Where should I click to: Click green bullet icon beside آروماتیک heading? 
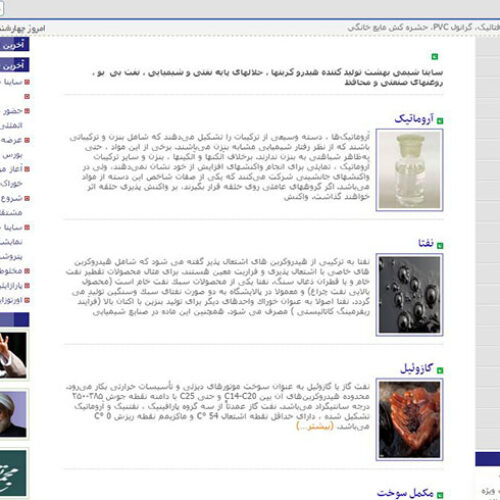440,121
